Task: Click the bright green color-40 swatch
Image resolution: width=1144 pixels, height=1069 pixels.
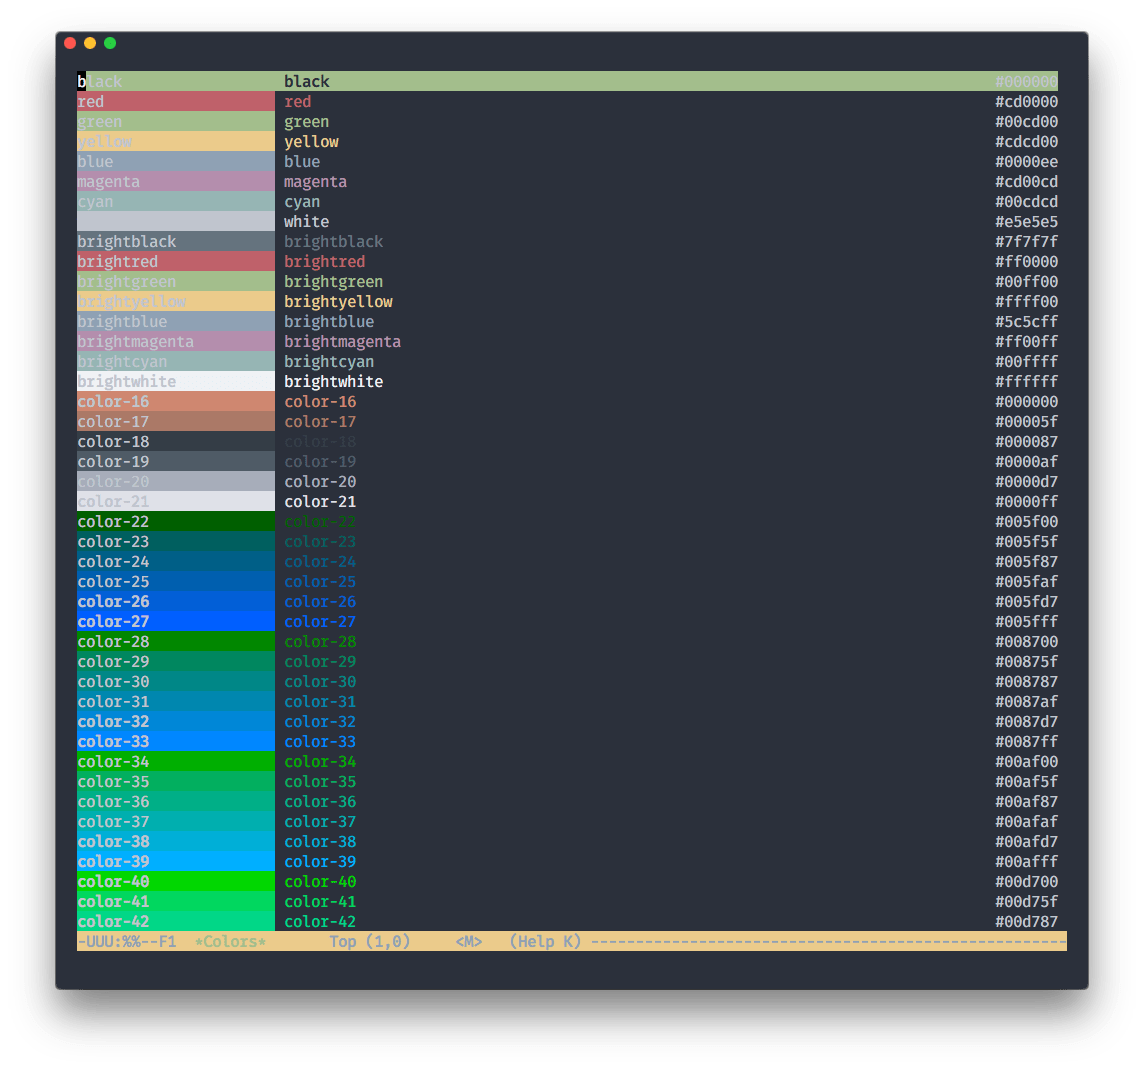Action: (x=175, y=881)
